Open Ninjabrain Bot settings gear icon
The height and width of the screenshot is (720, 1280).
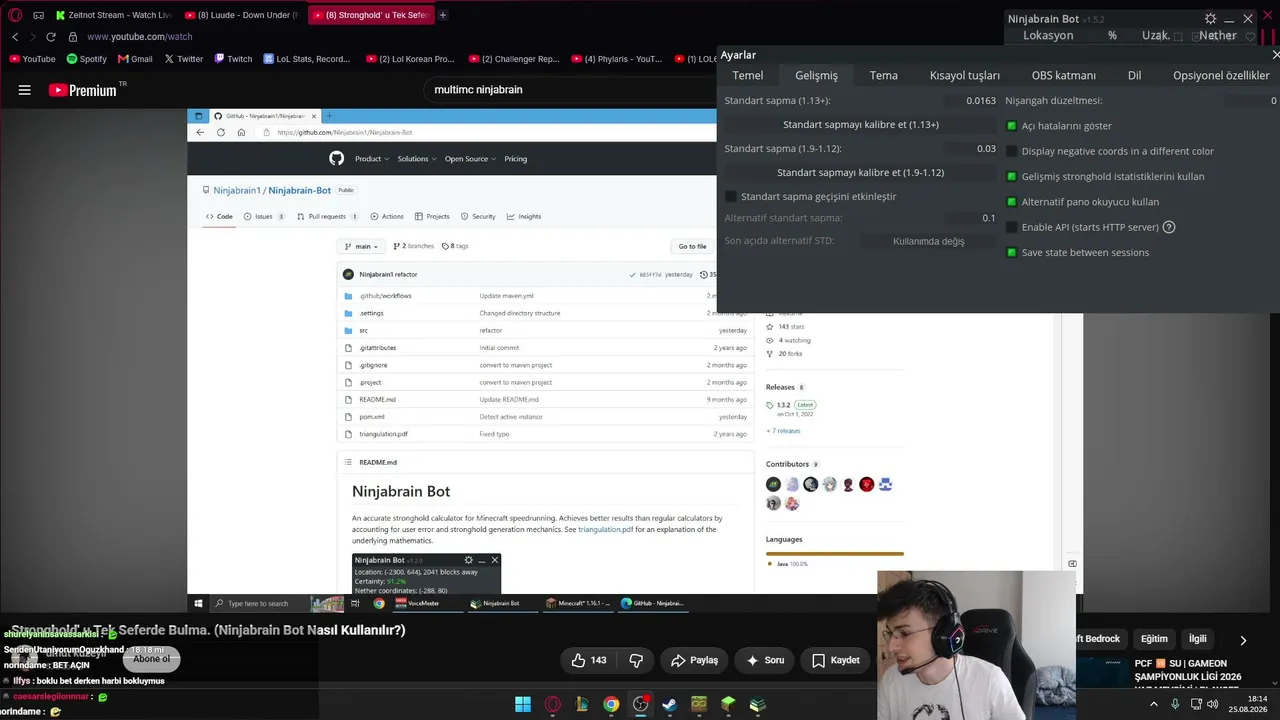(1210, 19)
